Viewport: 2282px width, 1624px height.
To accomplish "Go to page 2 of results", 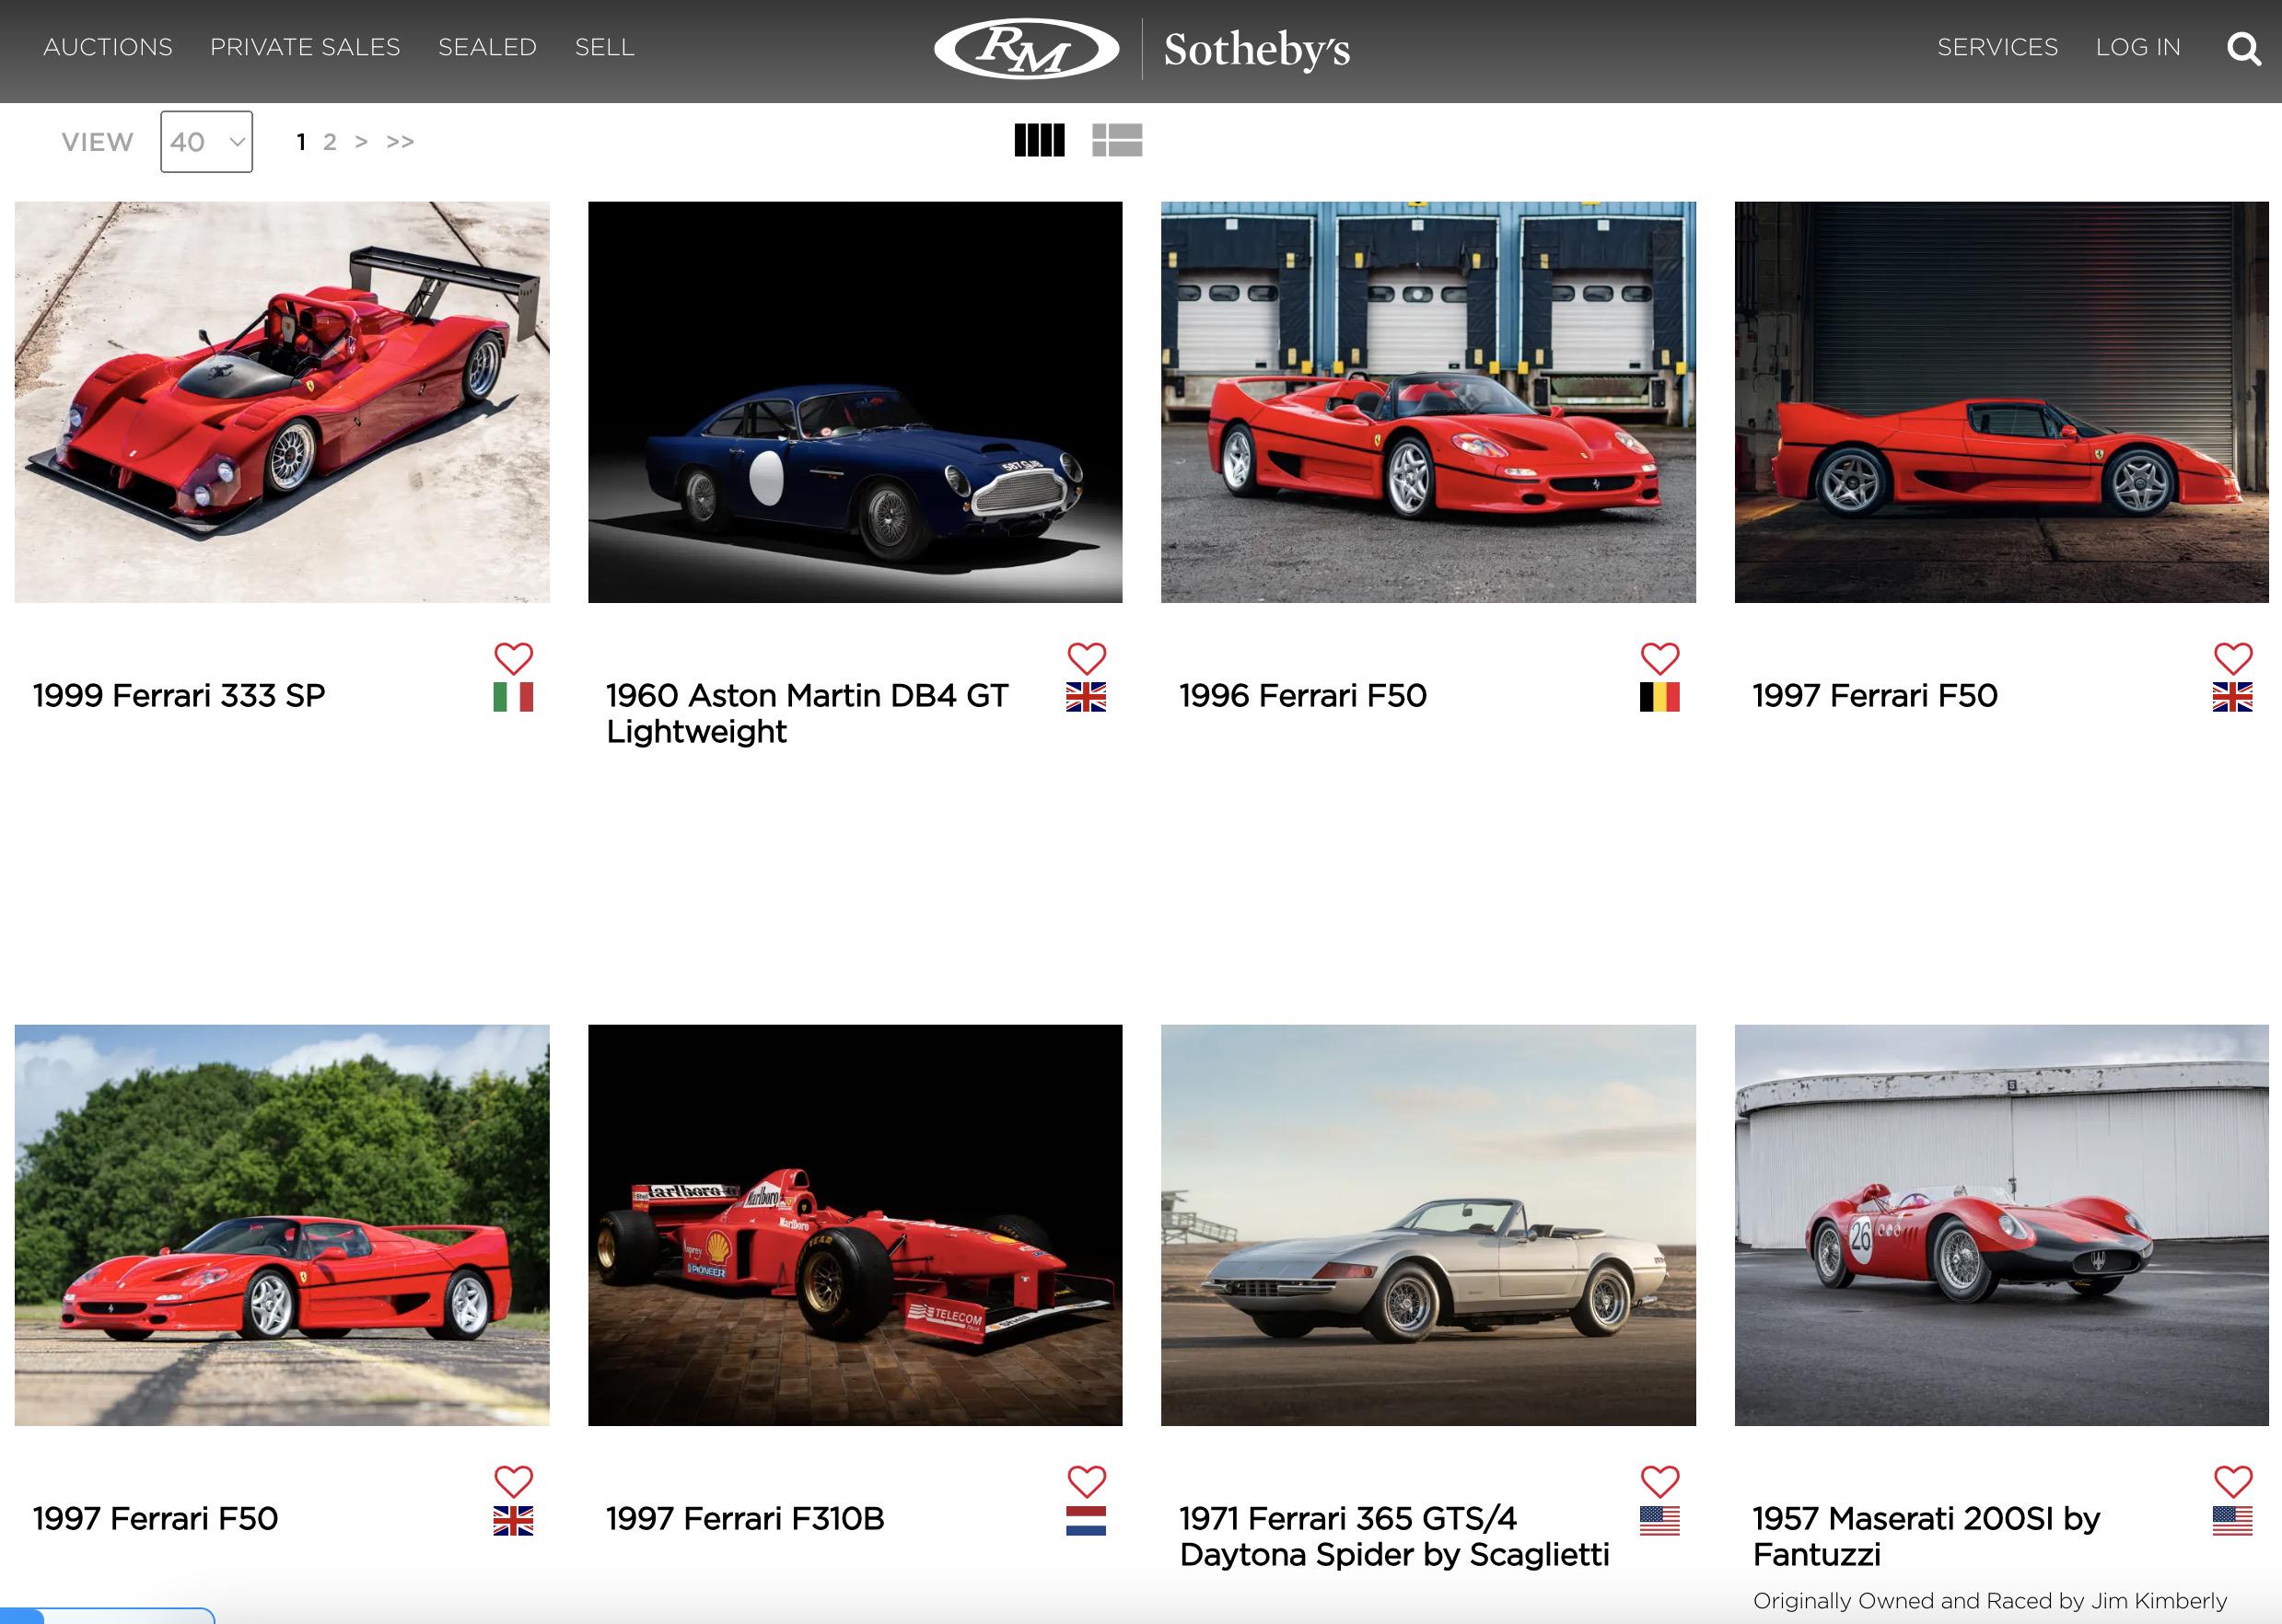I will pyautogui.click(x=329, y=142).
